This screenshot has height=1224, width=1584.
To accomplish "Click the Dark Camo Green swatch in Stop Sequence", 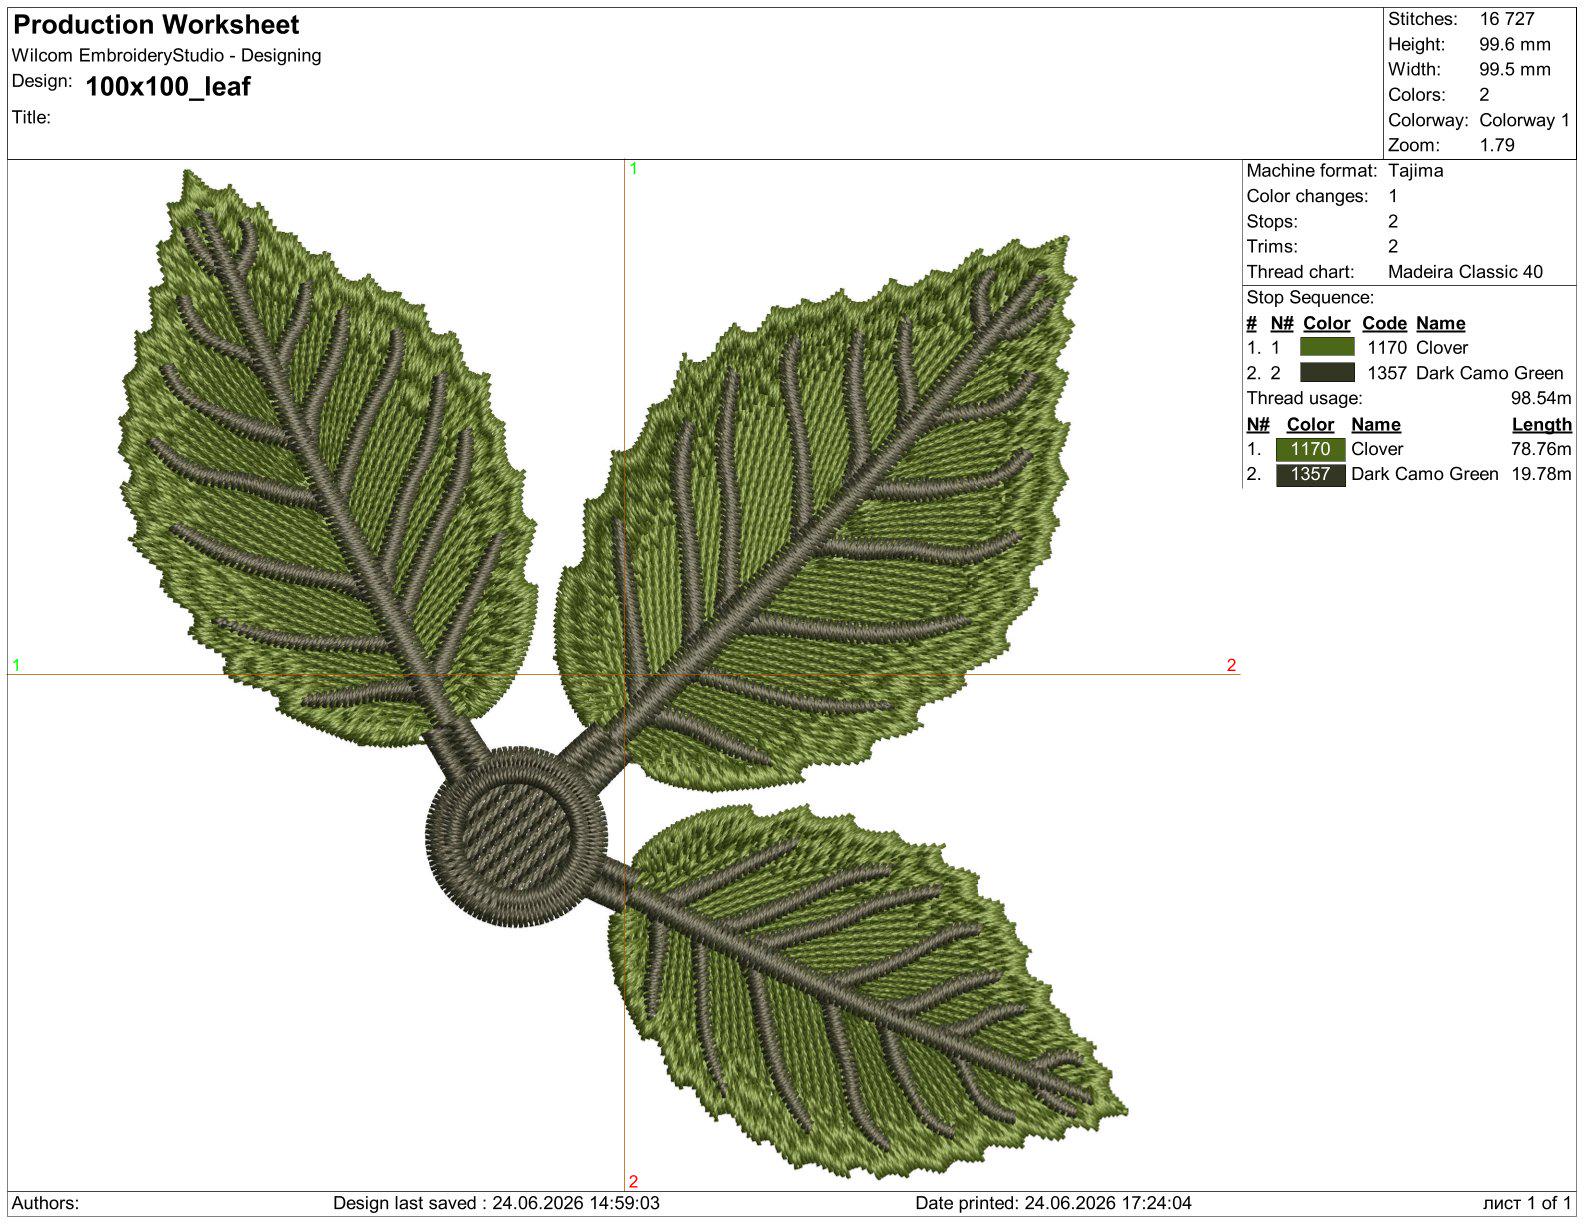I will [1327, 373].
